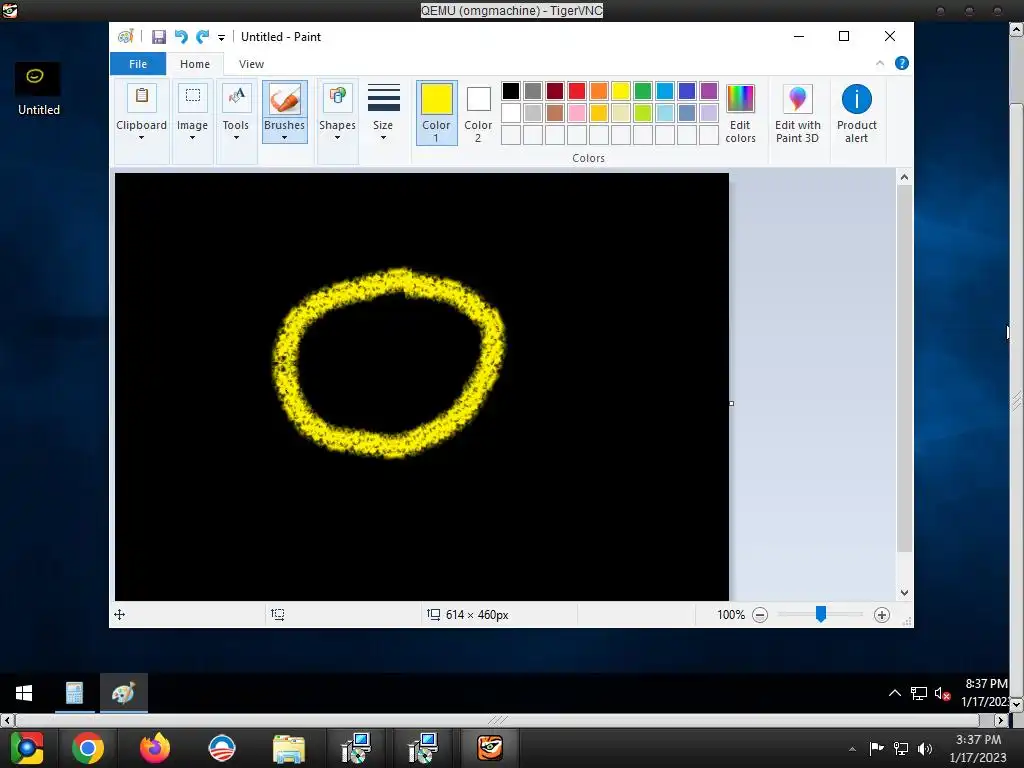Screen dimensions: 1024x768
Task: Click the Clipboard paste icon
Action: 142,96
